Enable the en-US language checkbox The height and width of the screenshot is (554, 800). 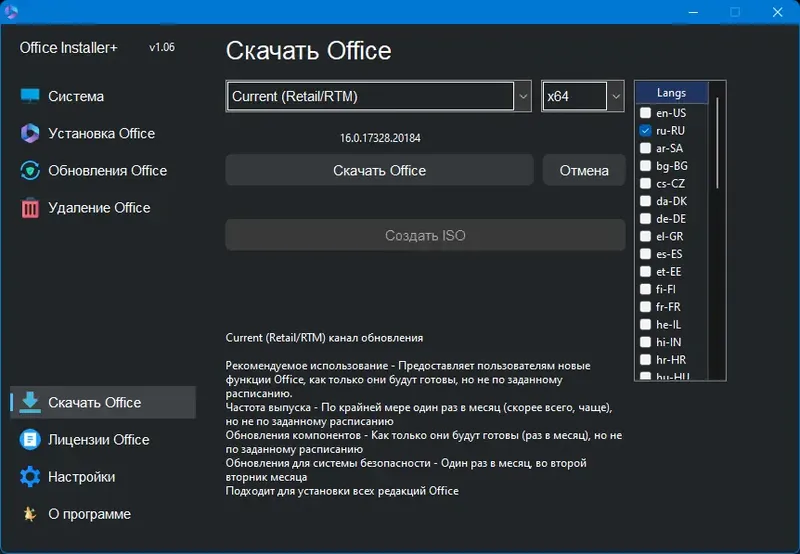tap(646, 113)
